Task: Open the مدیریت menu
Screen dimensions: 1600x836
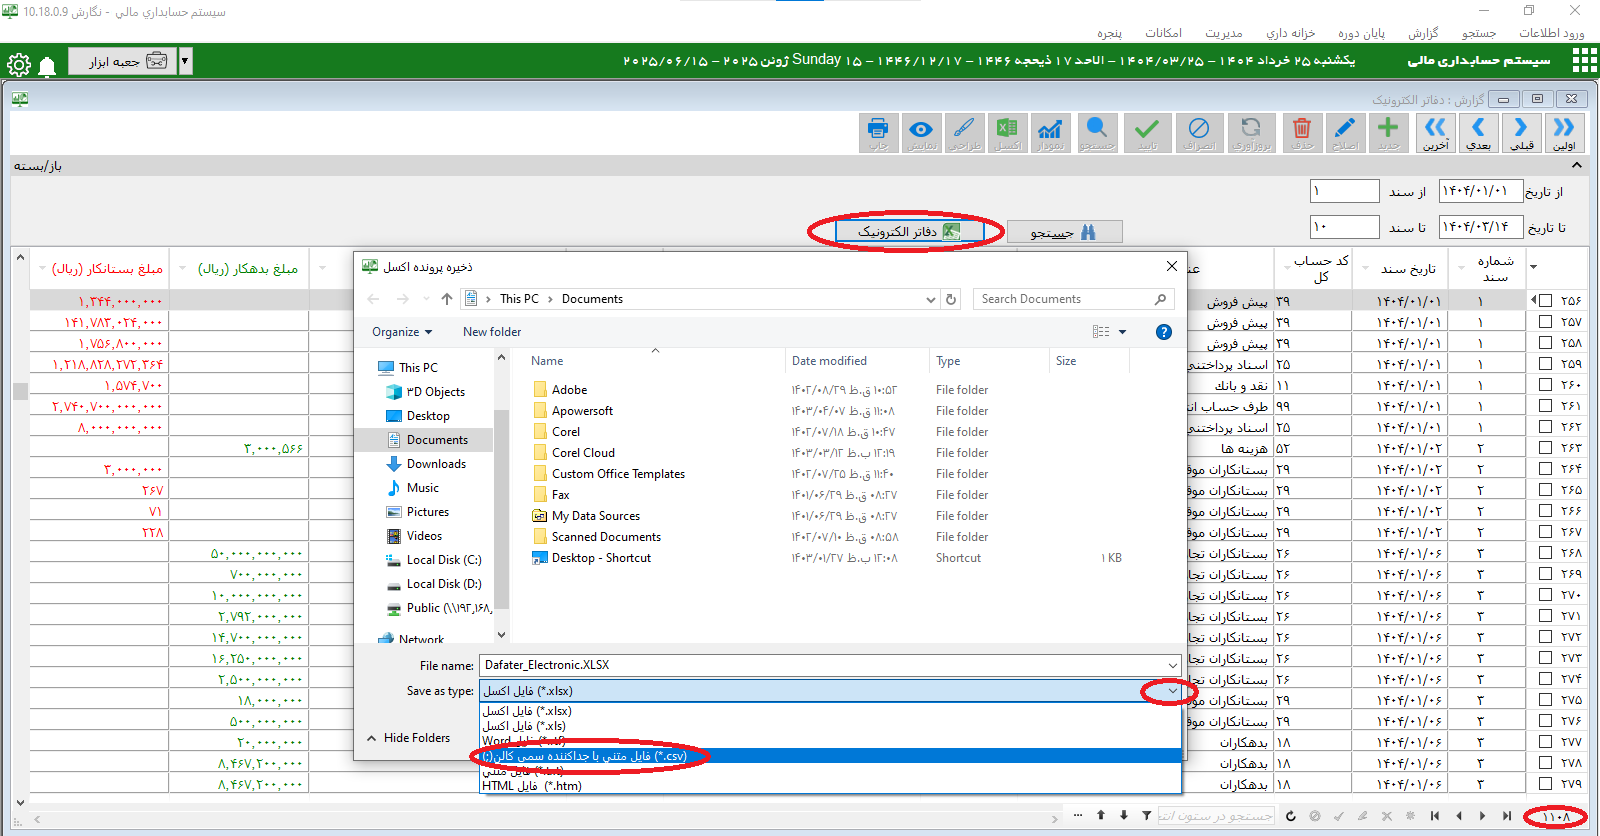Action: (x=1224, y=33)
